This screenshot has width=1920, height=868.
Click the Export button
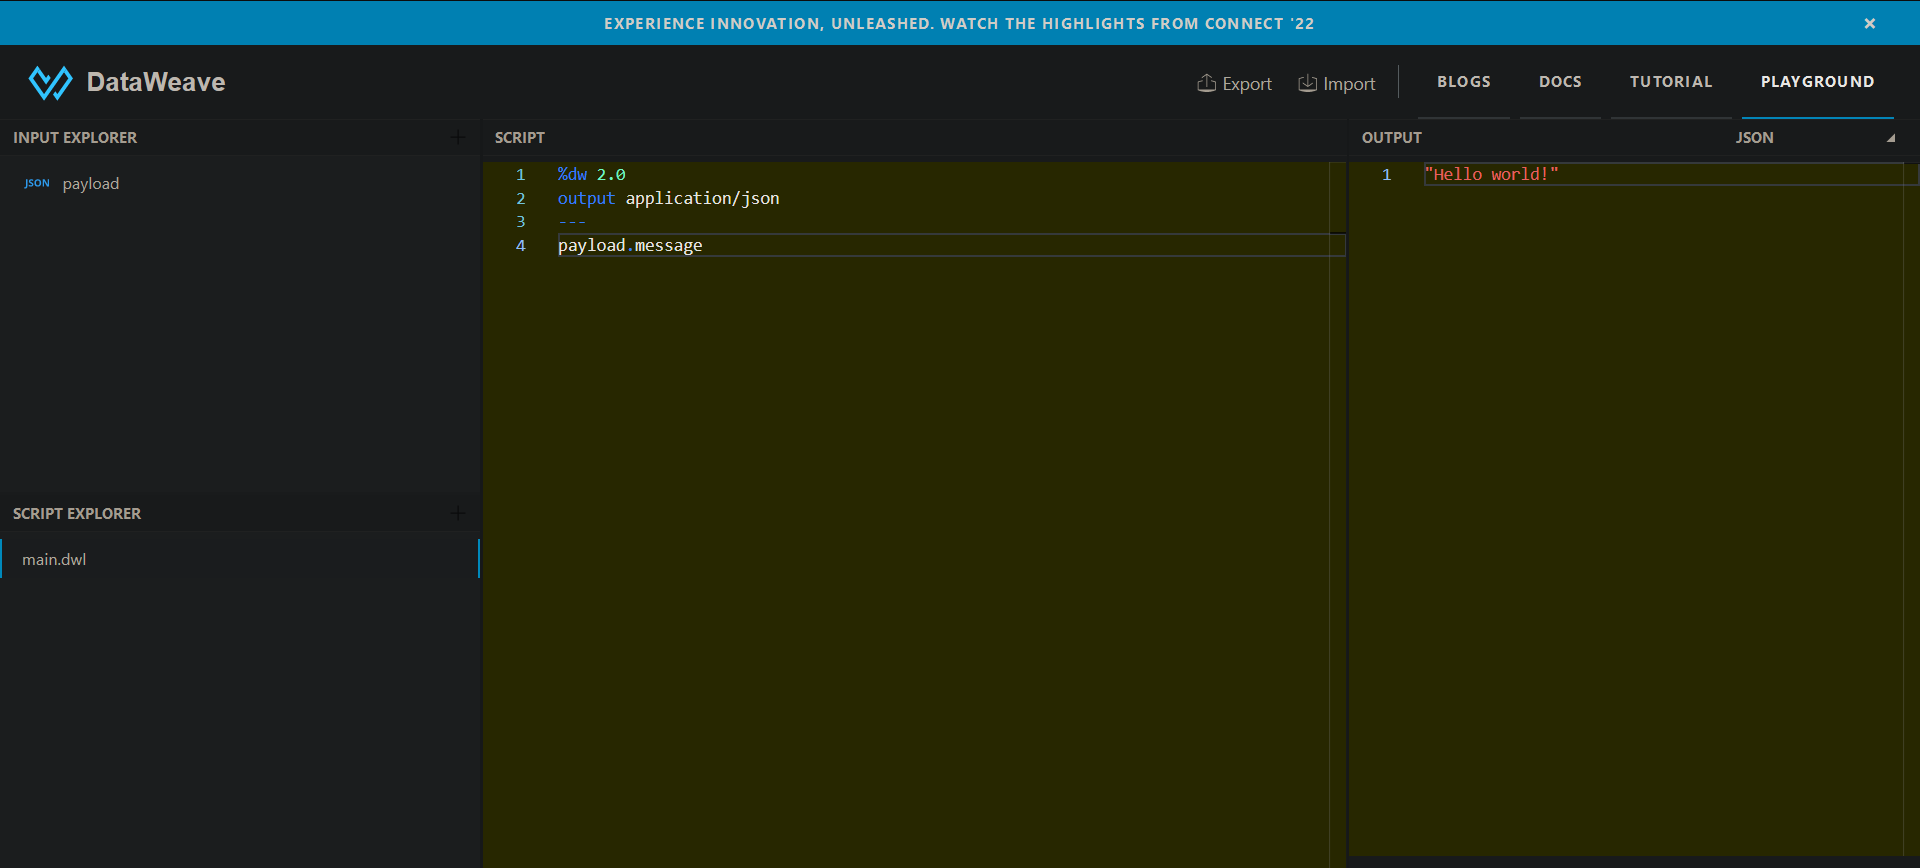coord(1235,84)
